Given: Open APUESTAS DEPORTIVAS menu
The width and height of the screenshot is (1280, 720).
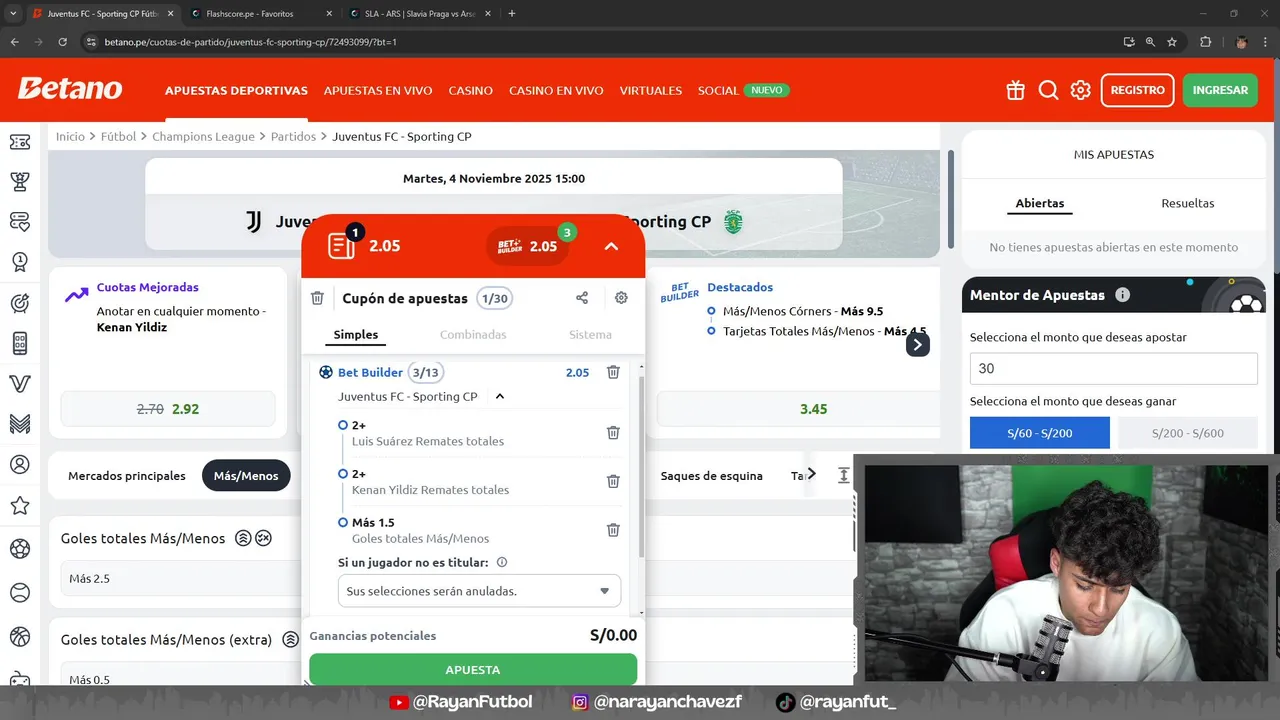Looking at the screenshot, I should 236,90.
